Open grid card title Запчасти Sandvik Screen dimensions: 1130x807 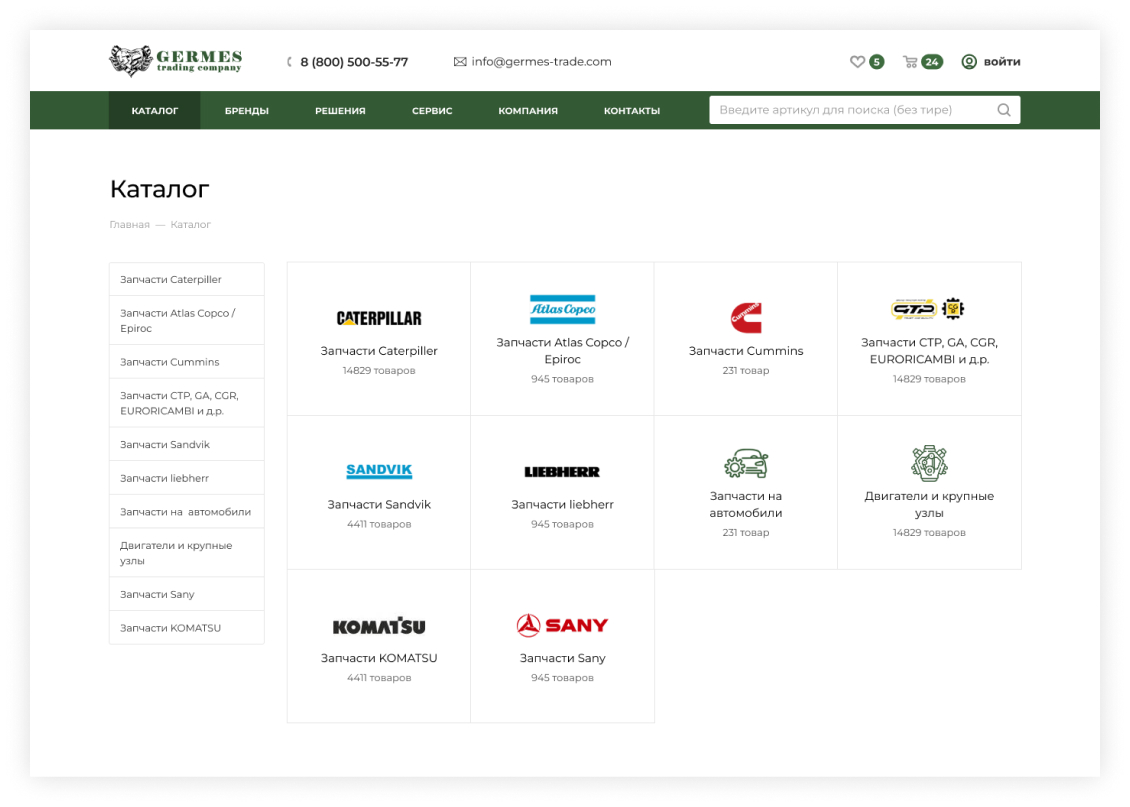(x=379, y=504)
